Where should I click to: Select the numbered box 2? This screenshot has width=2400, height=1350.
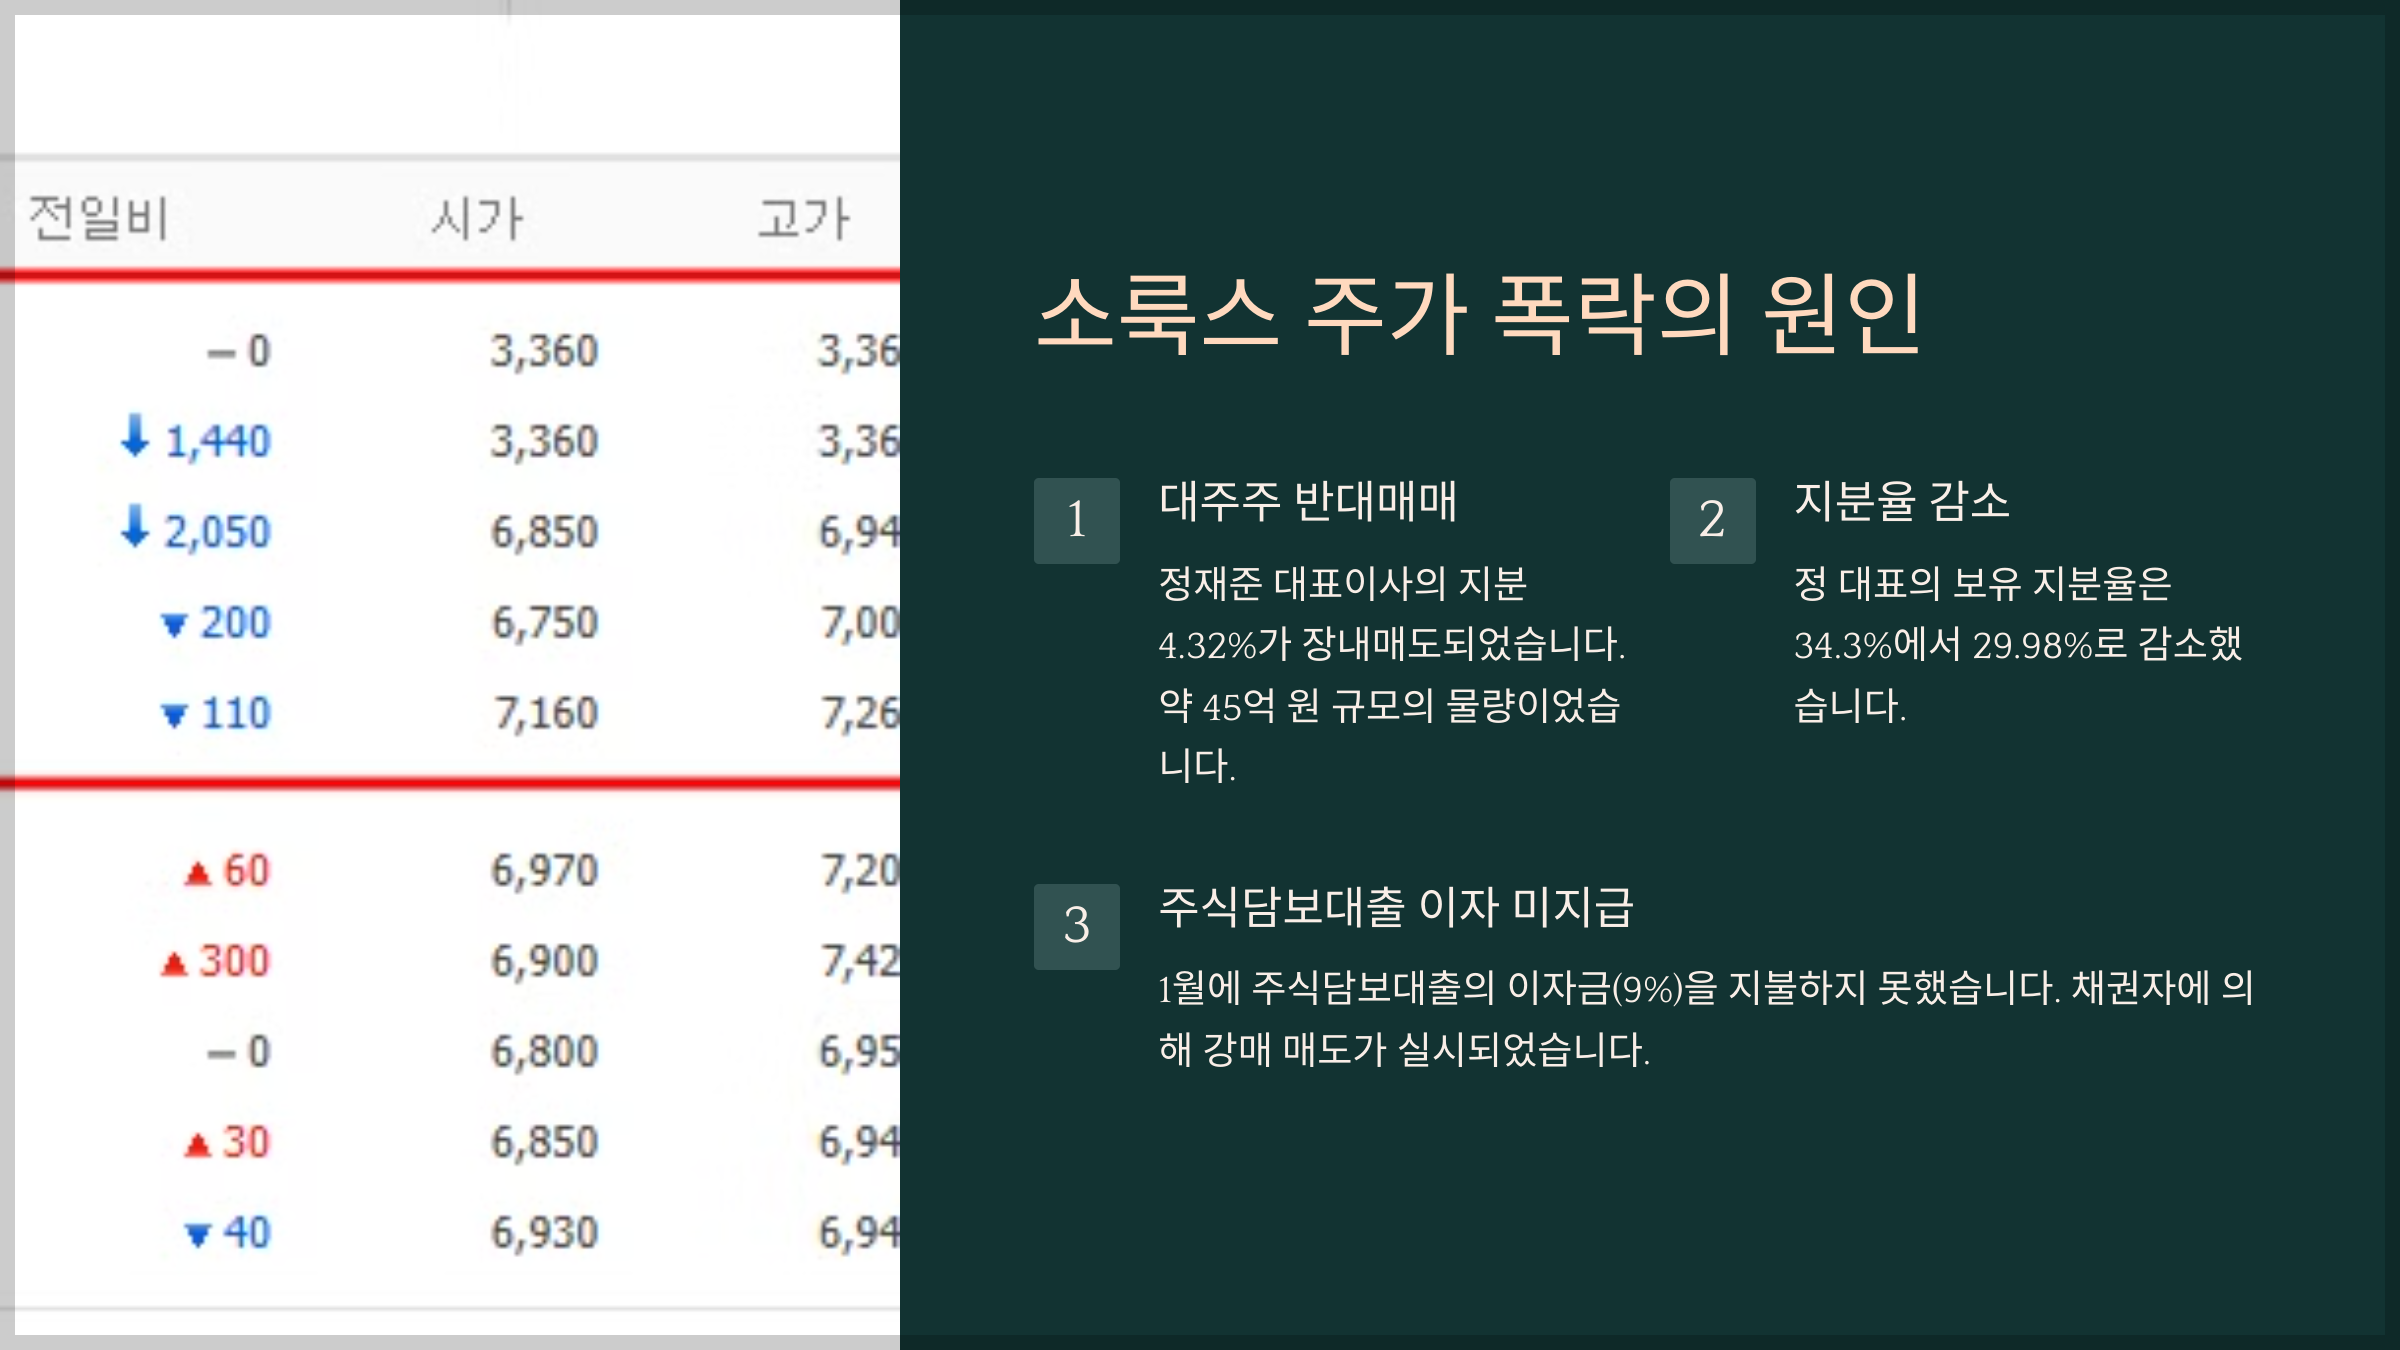pyautogui.click(x=1713, y=521)
